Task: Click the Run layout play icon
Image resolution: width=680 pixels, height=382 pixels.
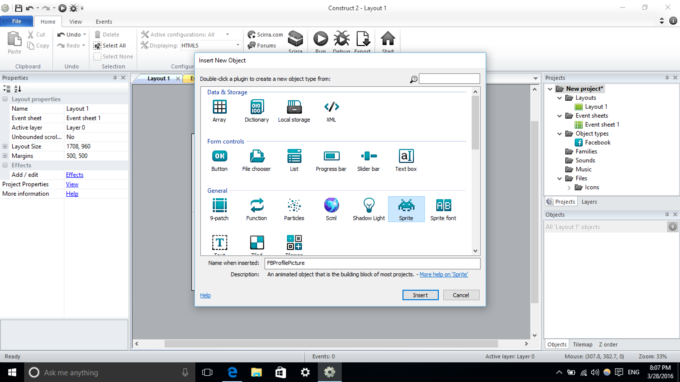Action: (x=320, y=39)
